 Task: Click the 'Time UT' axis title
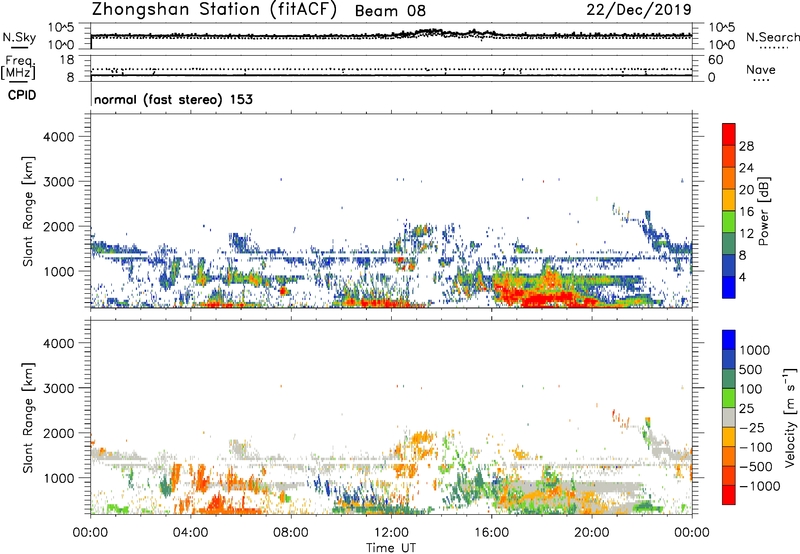(x=391, y=548)
